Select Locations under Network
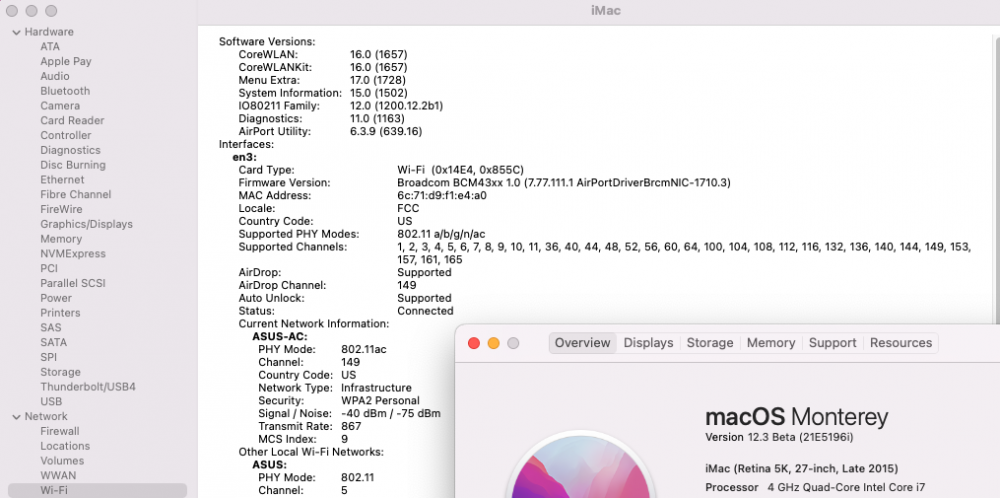This screenshot has width=1000, height=498. point(65,446)
